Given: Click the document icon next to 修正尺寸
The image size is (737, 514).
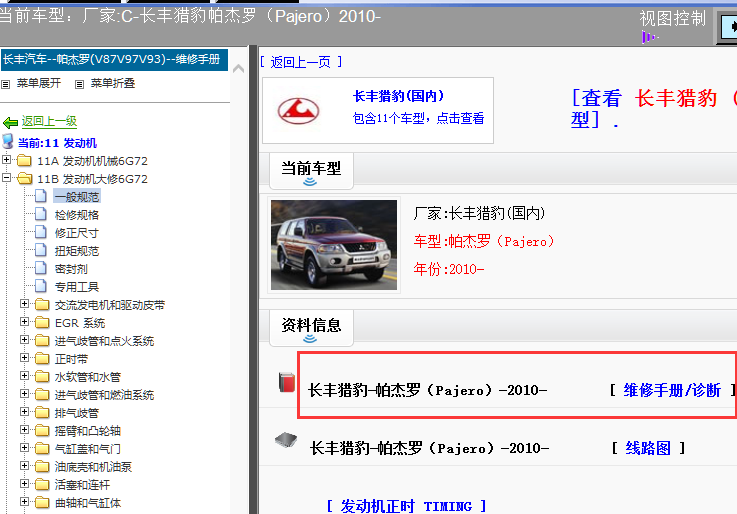Looking at the screenshot, I should (41, 232).
